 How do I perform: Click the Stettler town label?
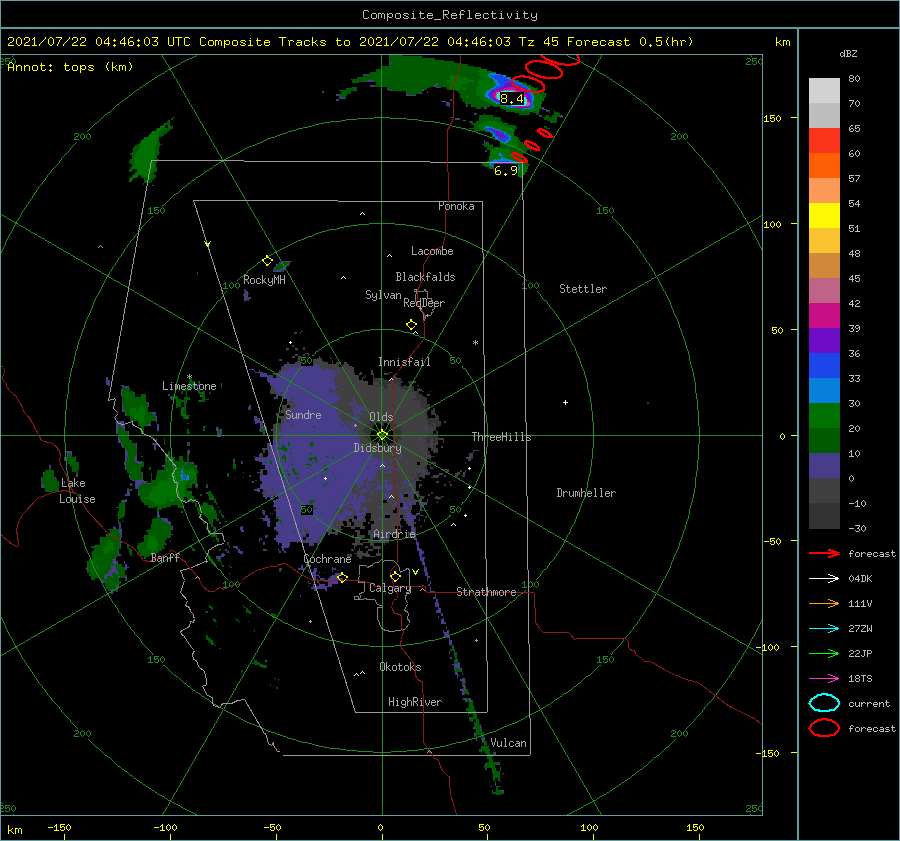(x=583, y=289)
